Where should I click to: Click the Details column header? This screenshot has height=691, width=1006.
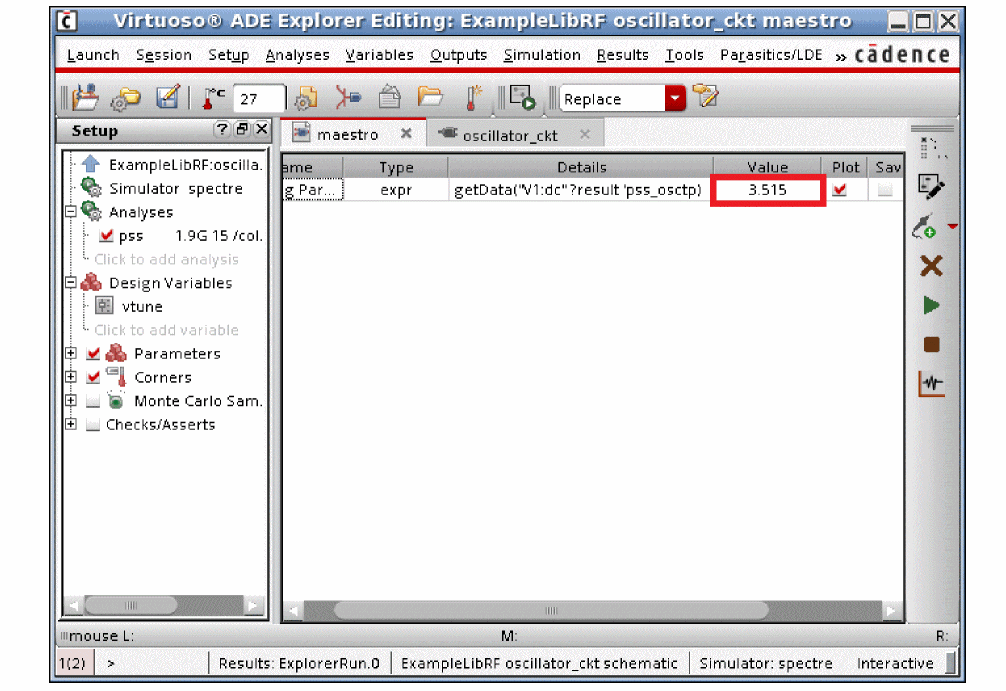[x=581, y=167]
